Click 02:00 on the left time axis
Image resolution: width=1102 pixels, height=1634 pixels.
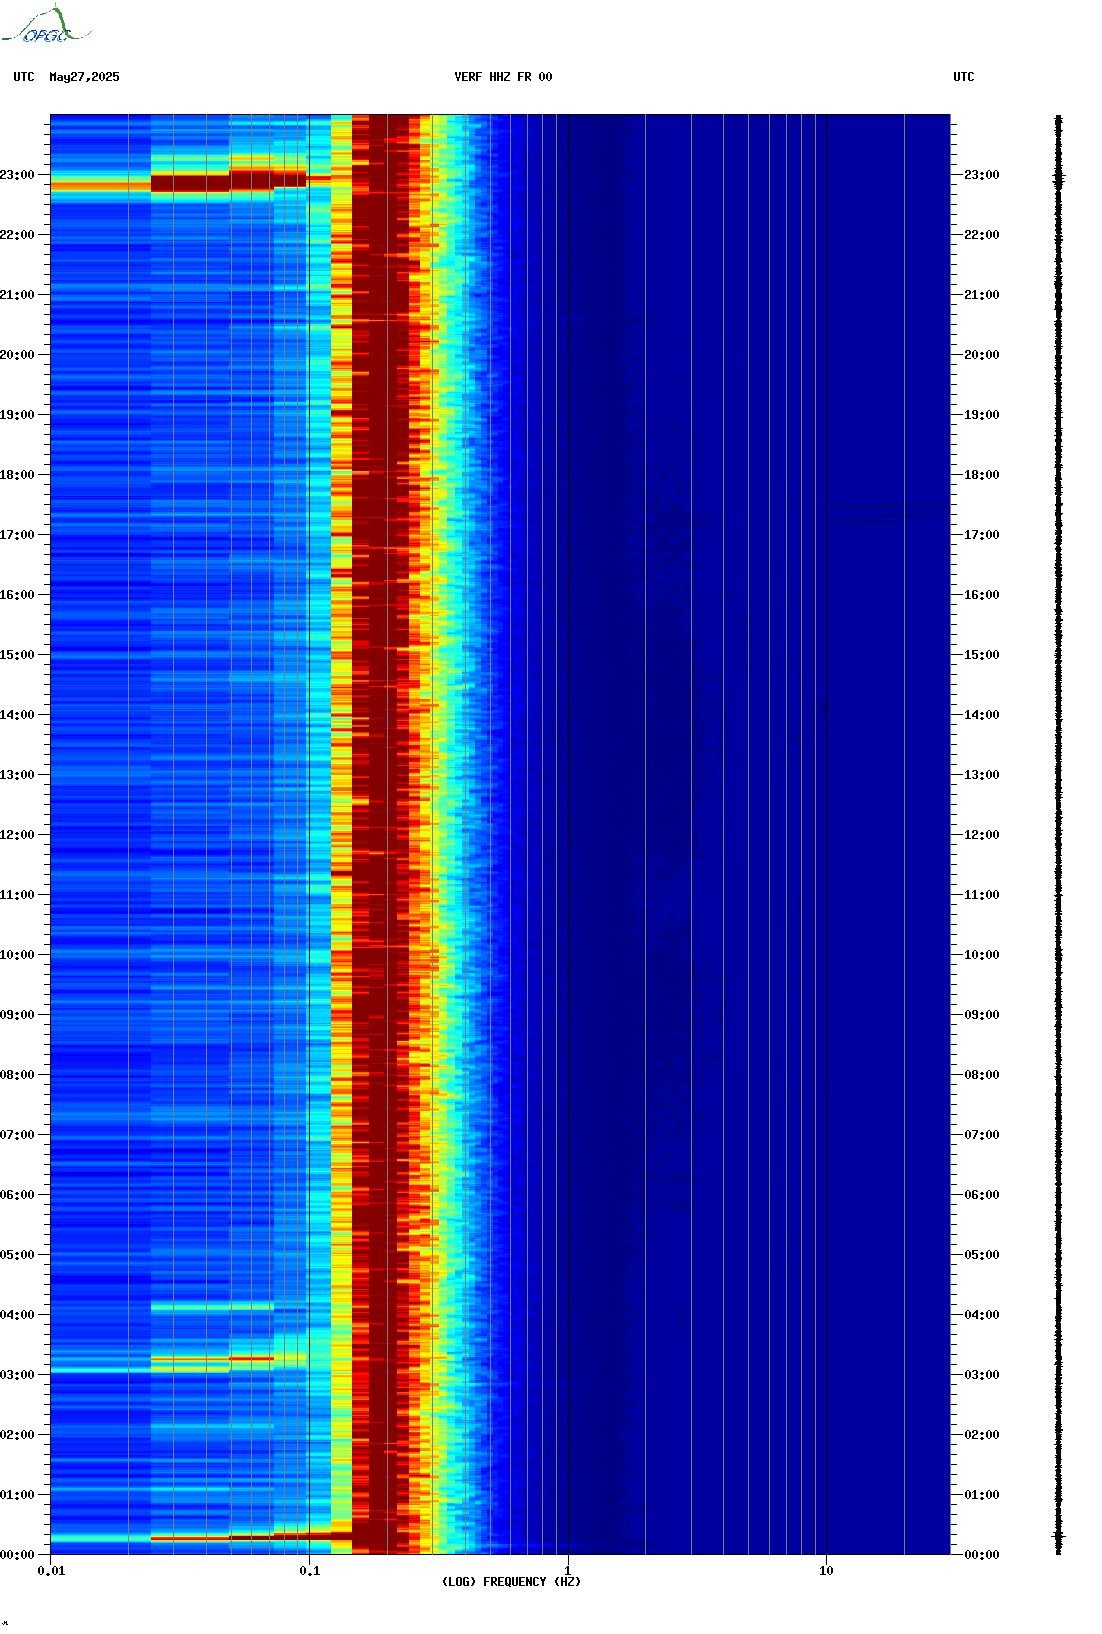point(17,1435)
